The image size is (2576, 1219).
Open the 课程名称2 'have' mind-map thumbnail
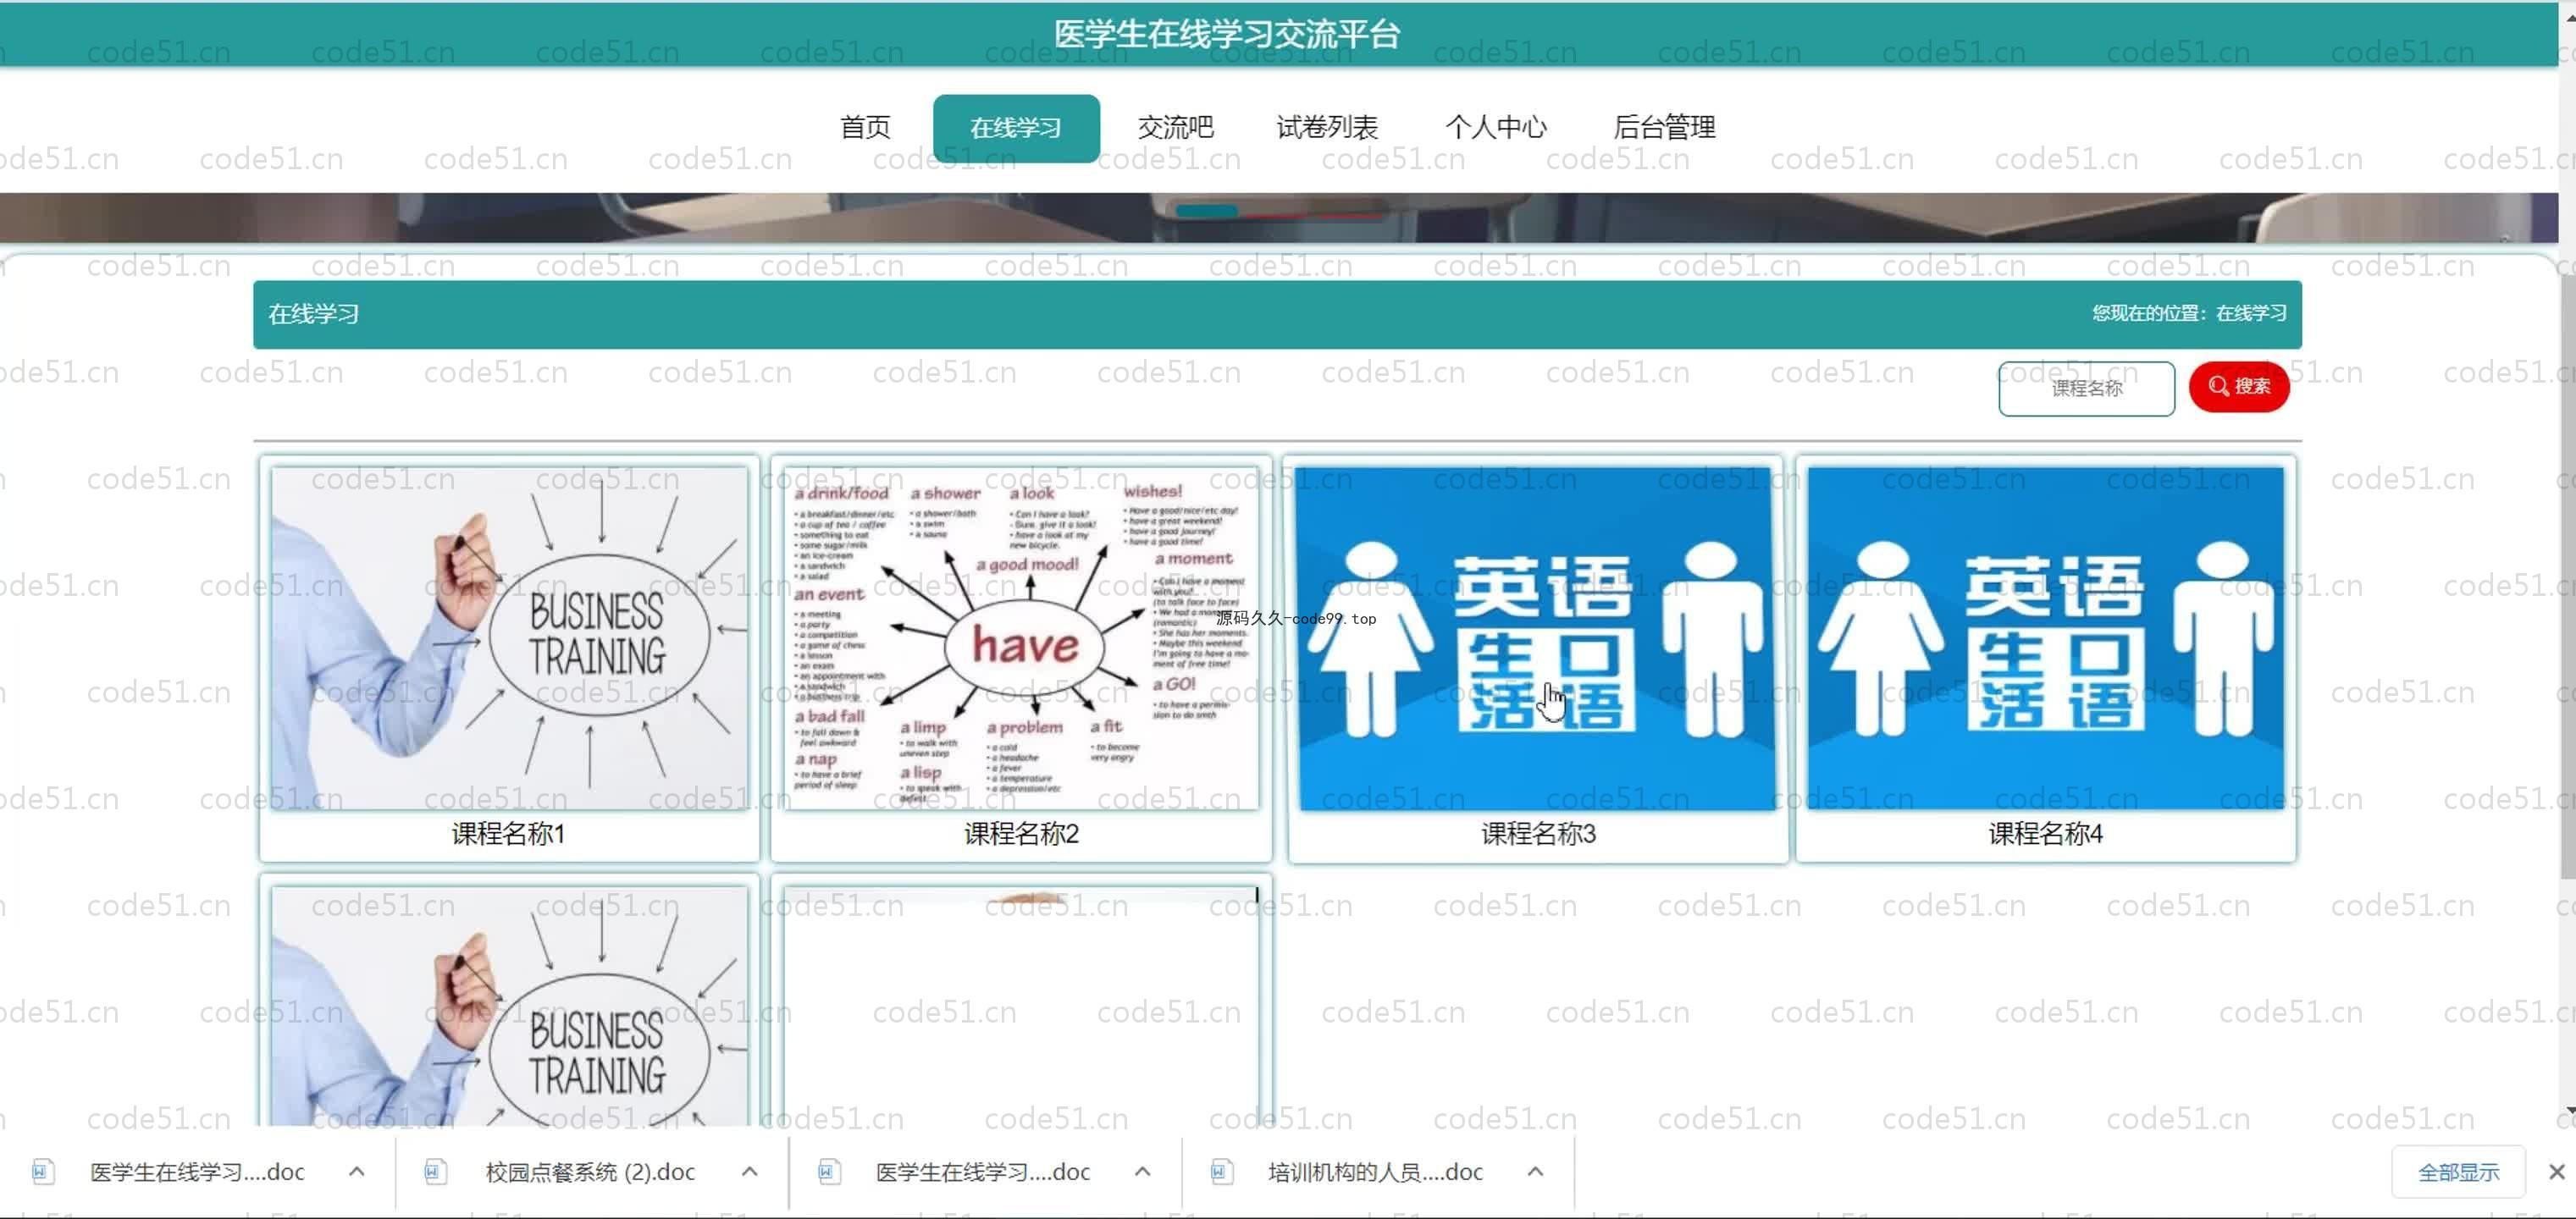(x=1021, y=638)
